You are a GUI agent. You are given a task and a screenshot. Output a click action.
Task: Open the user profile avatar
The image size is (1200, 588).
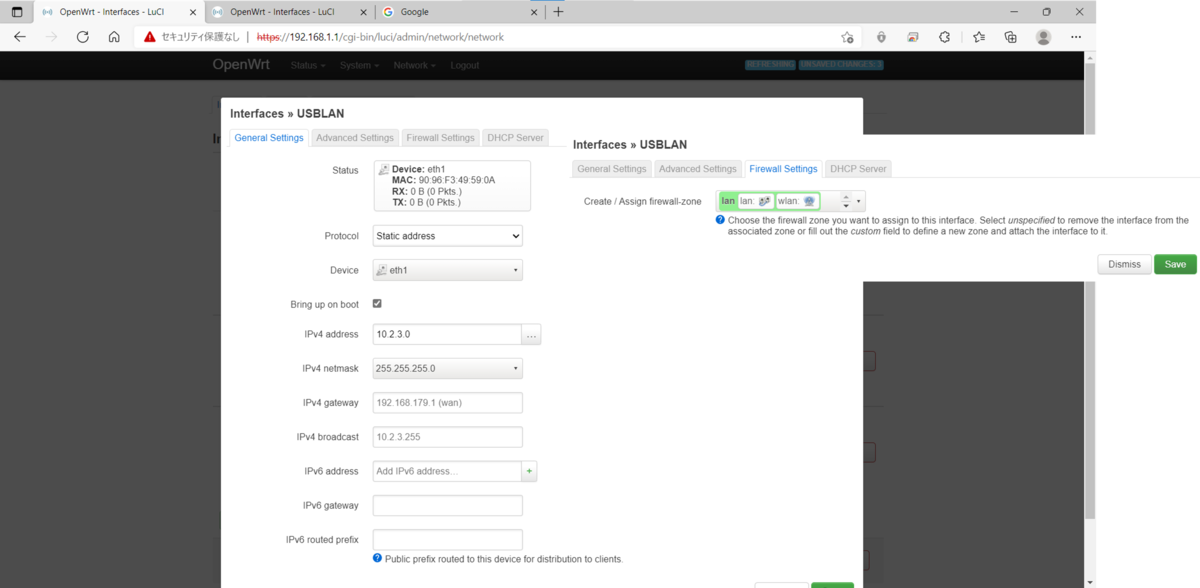pos(1044,37)
